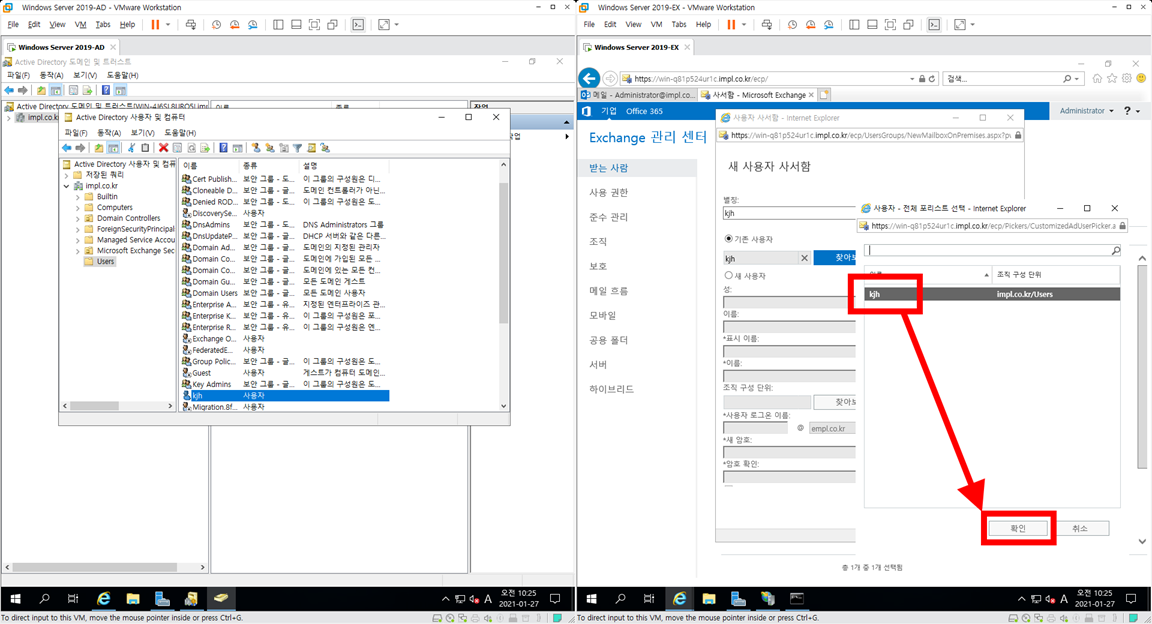Open Internet Explorer from the left VM taskbar
This screenshot has height=624, width=1152.
(104, 598)
